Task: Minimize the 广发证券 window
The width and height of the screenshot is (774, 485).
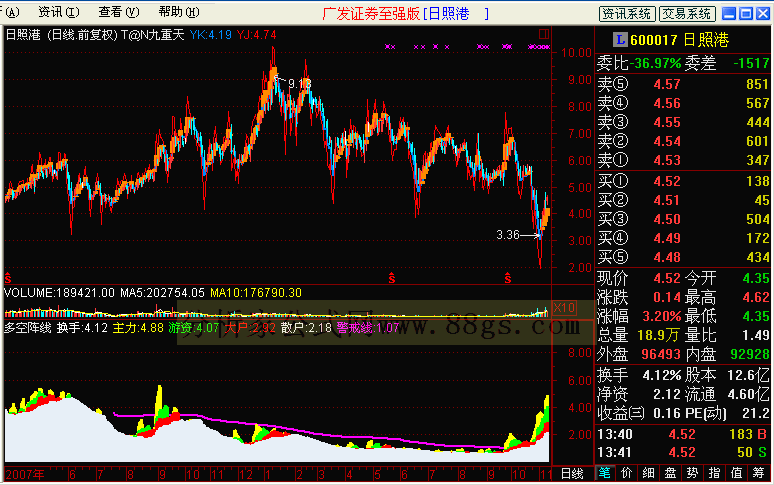Action: tap(729, 13)
